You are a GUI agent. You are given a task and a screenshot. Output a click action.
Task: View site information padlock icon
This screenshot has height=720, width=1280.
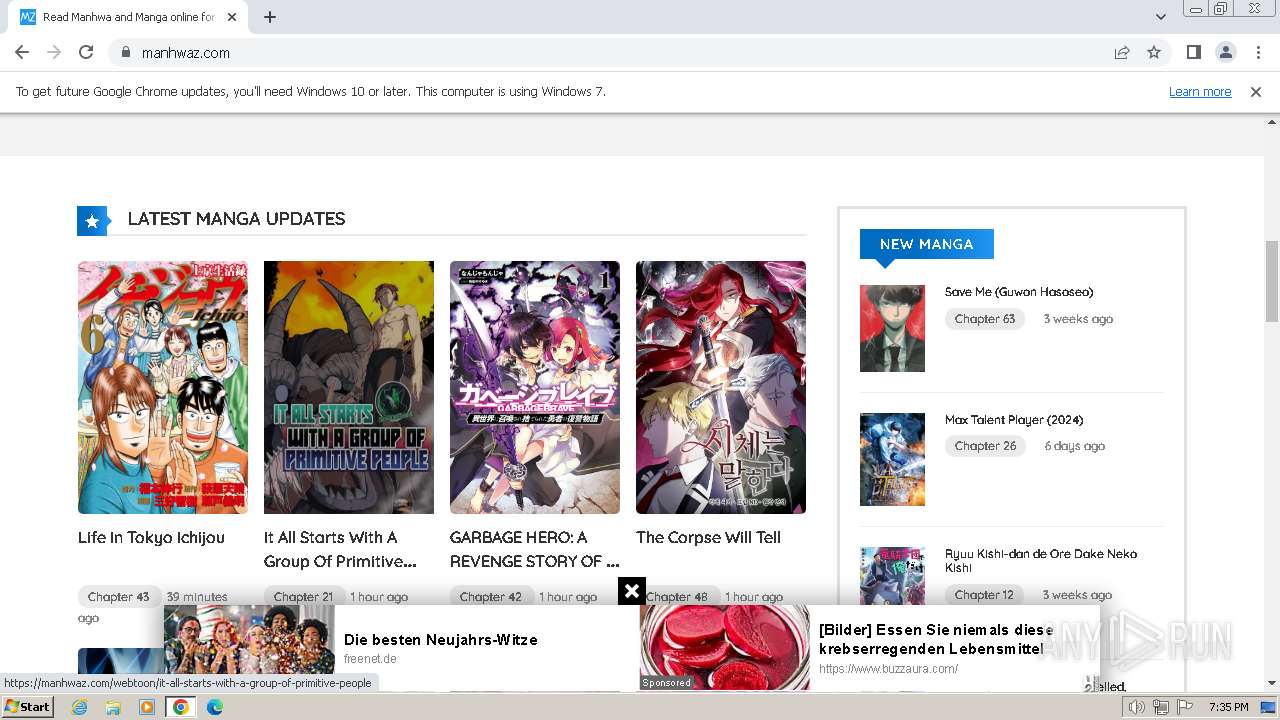[x=126, y=52]
